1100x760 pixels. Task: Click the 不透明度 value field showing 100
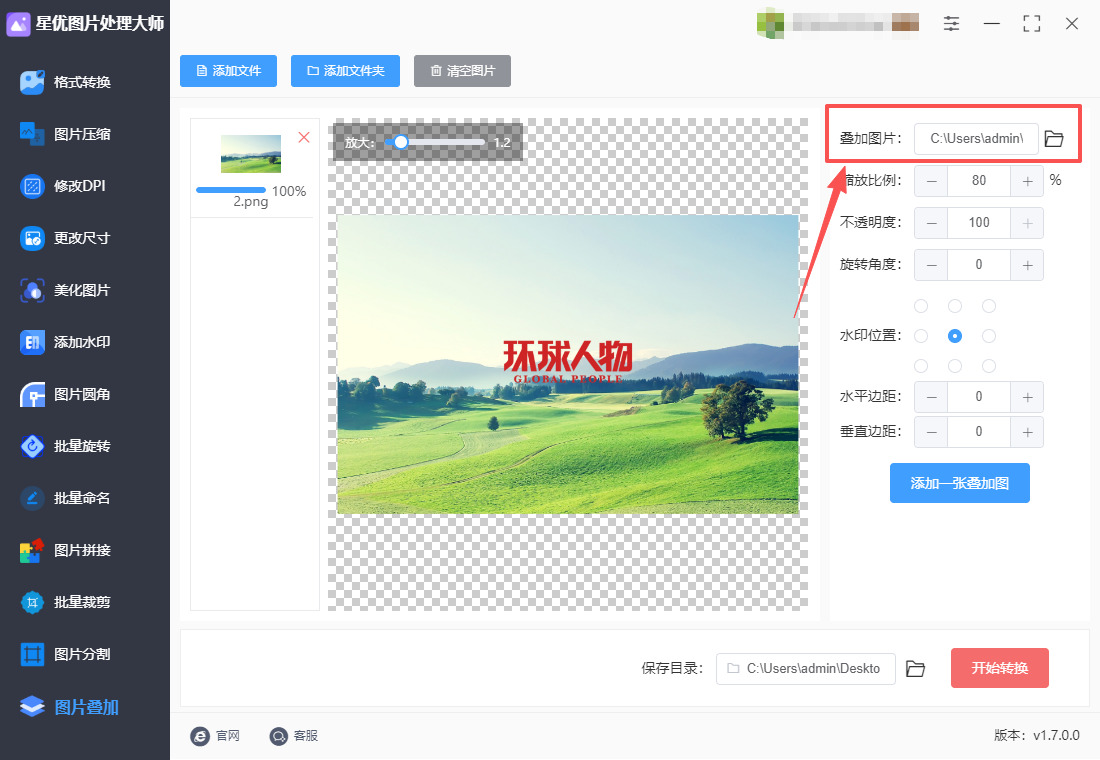979,223
